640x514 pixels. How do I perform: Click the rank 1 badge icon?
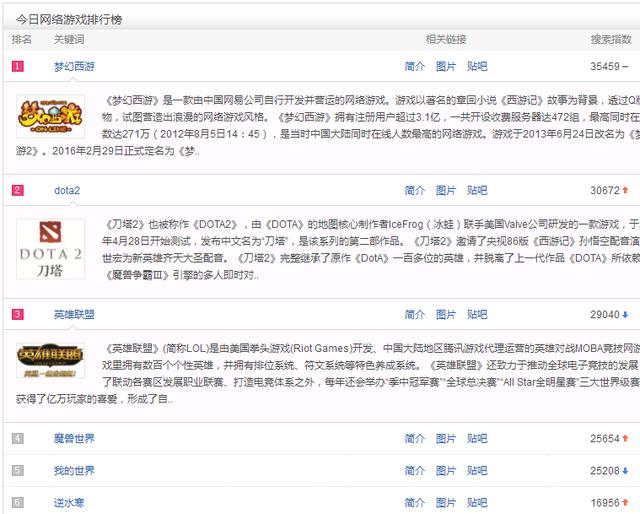click(x=18, y=66)
